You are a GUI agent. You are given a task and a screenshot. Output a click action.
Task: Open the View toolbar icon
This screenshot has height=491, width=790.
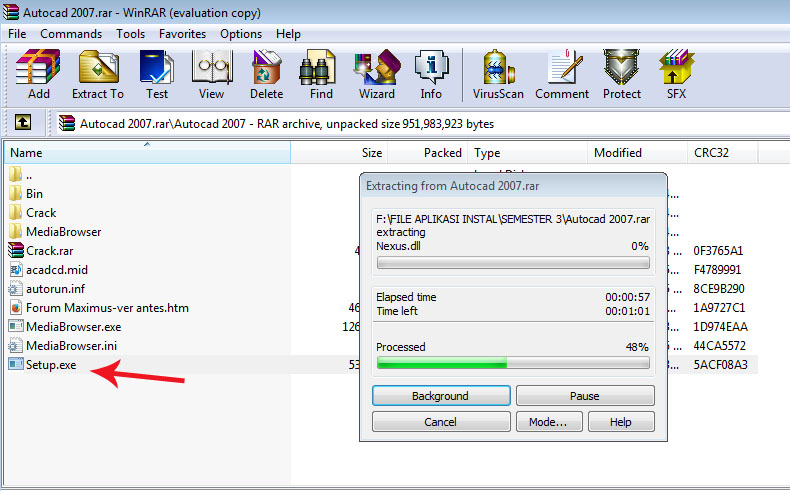212,66
